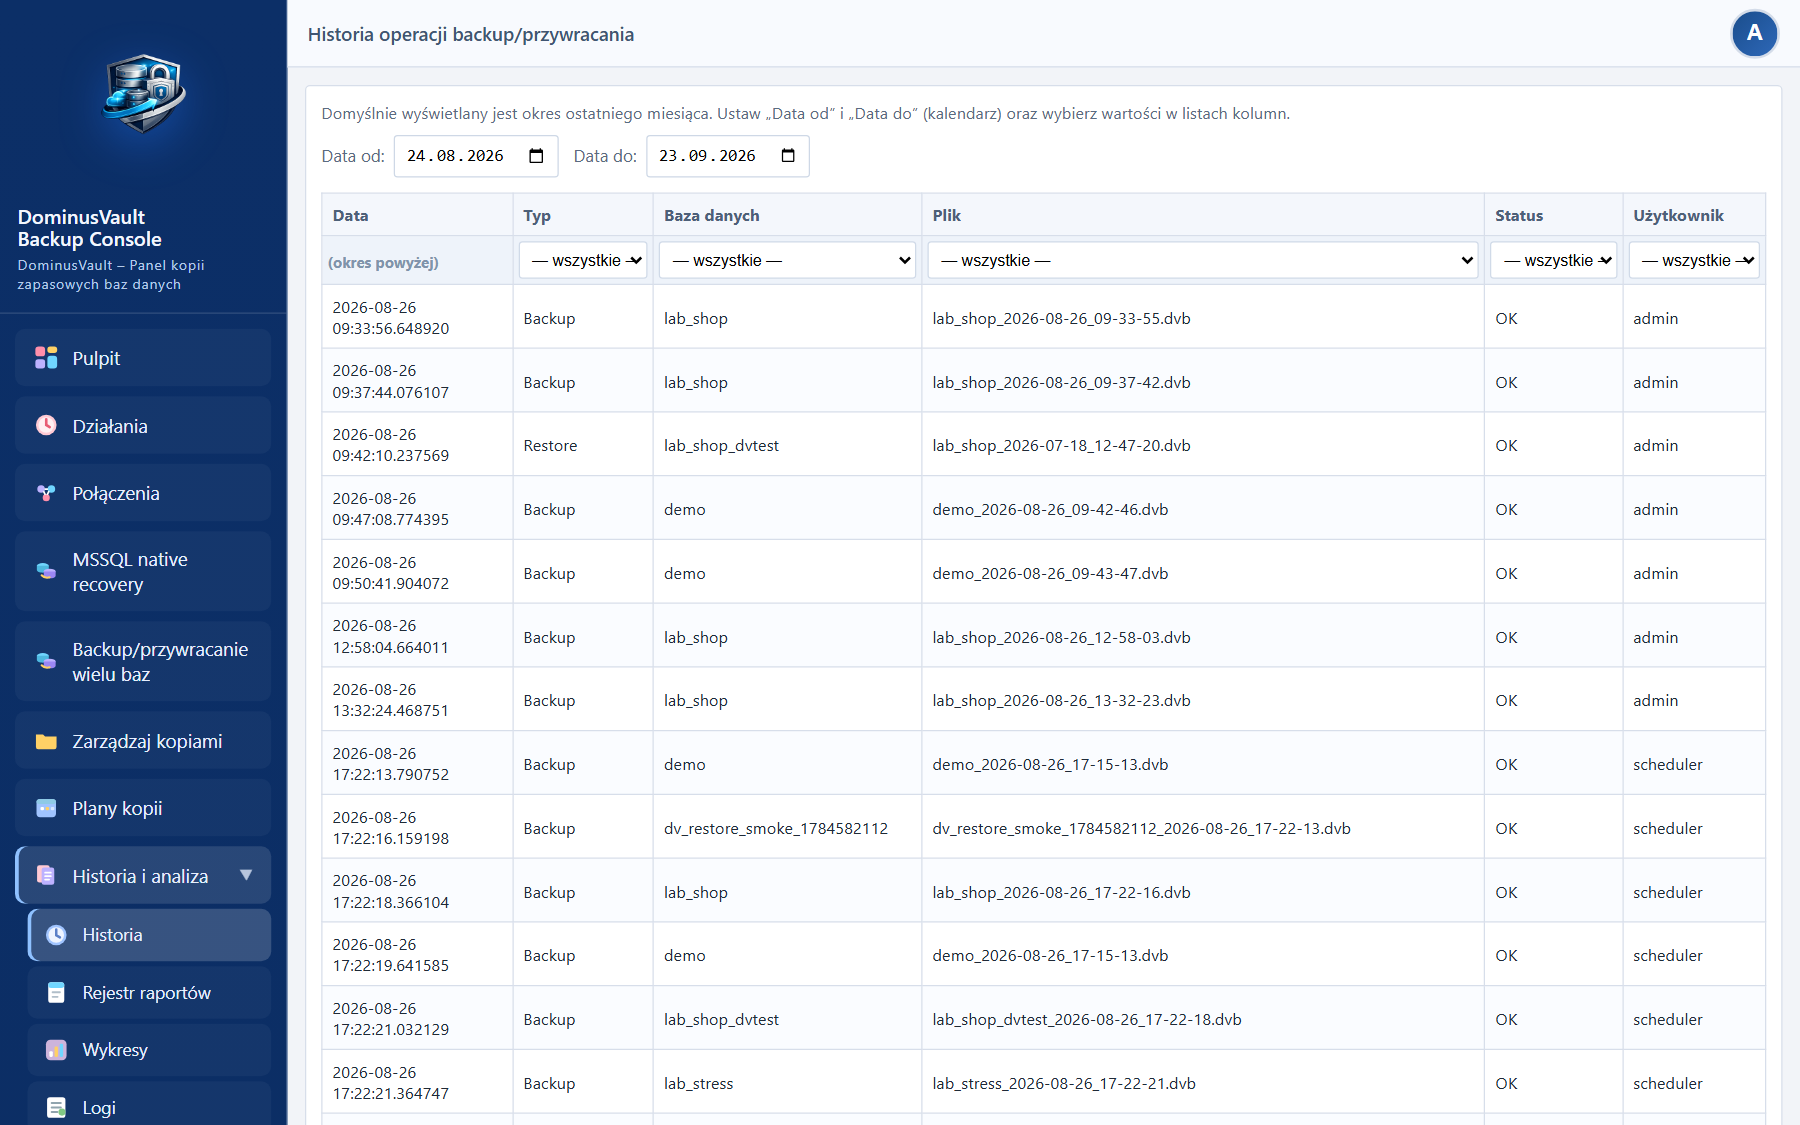Click the Wykresy chart icon
Image resolution: width=1800 pixels, height=1125 pixels.
click(57, 1050)
